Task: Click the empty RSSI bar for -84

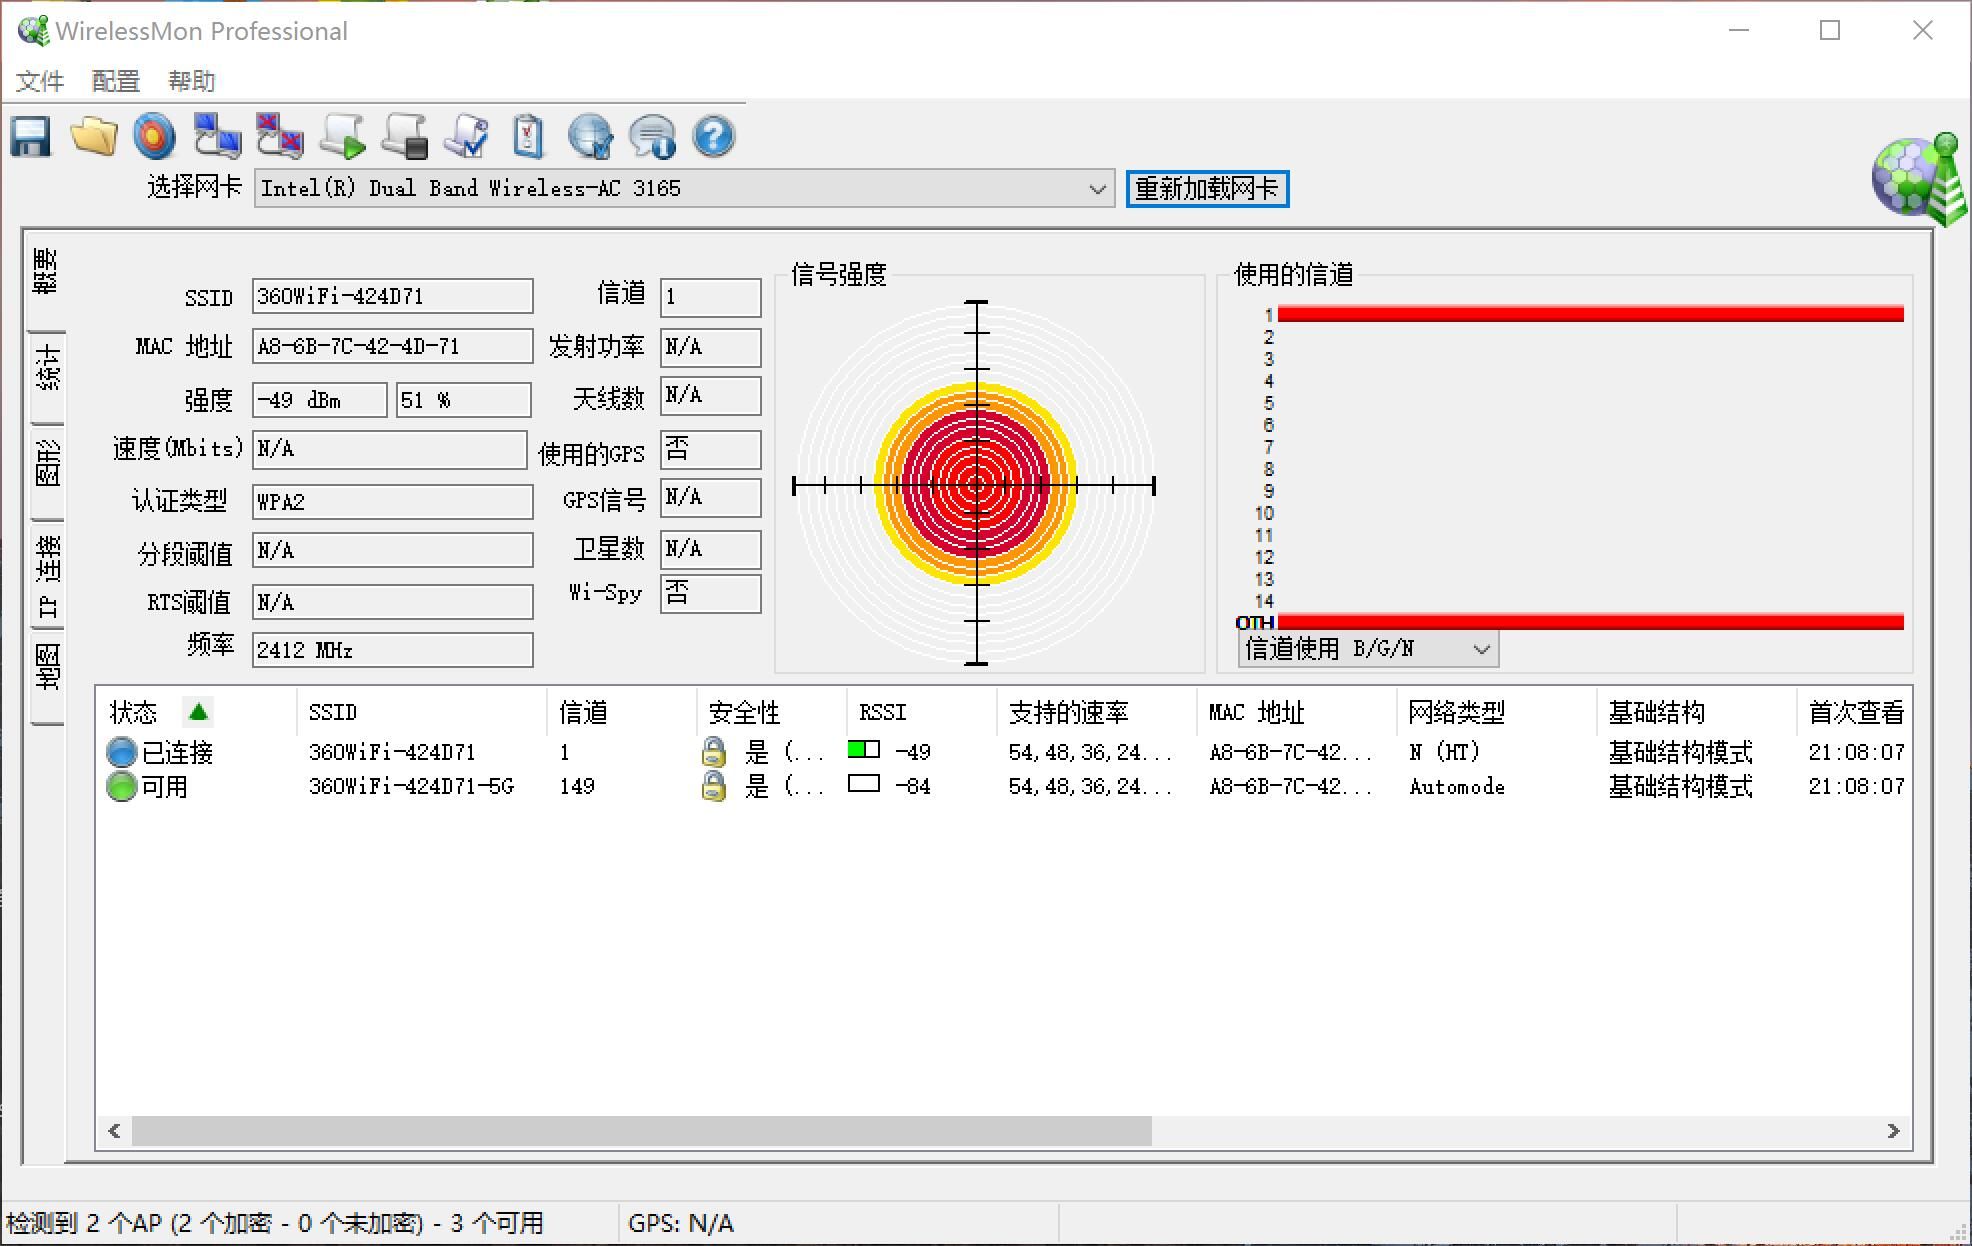Action: pyautogui.click(x=863, y=784)
